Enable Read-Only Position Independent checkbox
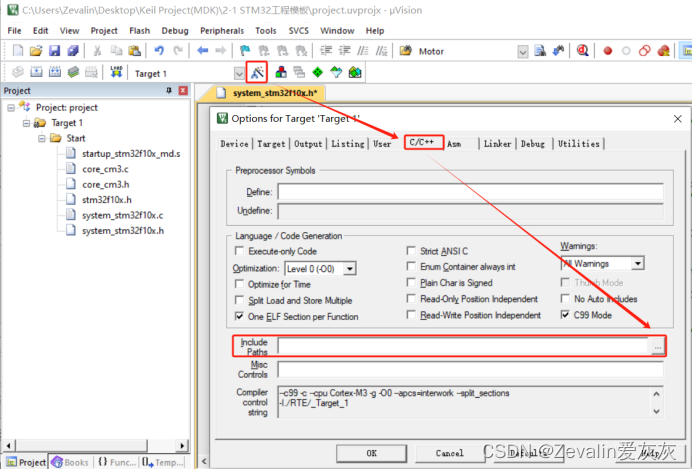This screenshot has height=470, width=692. click(x=411, y=299)
